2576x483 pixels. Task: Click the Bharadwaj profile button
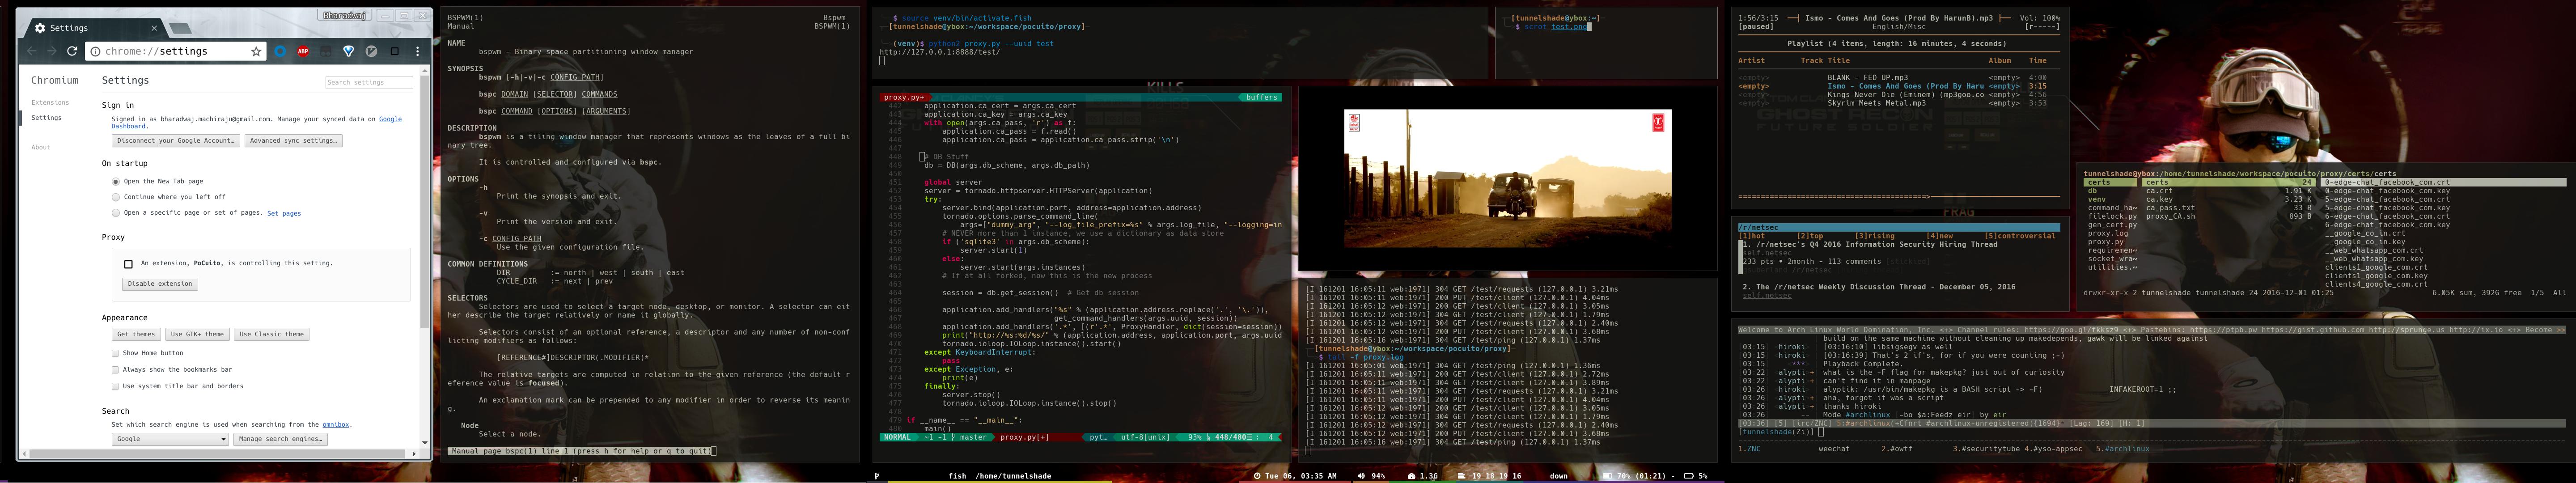345,15
